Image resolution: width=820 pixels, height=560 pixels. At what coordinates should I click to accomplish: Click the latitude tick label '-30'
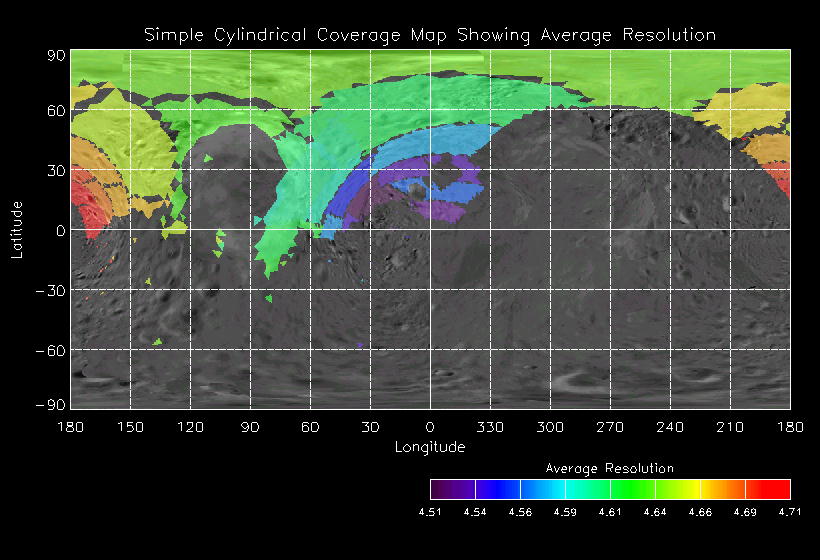[50, 291]
